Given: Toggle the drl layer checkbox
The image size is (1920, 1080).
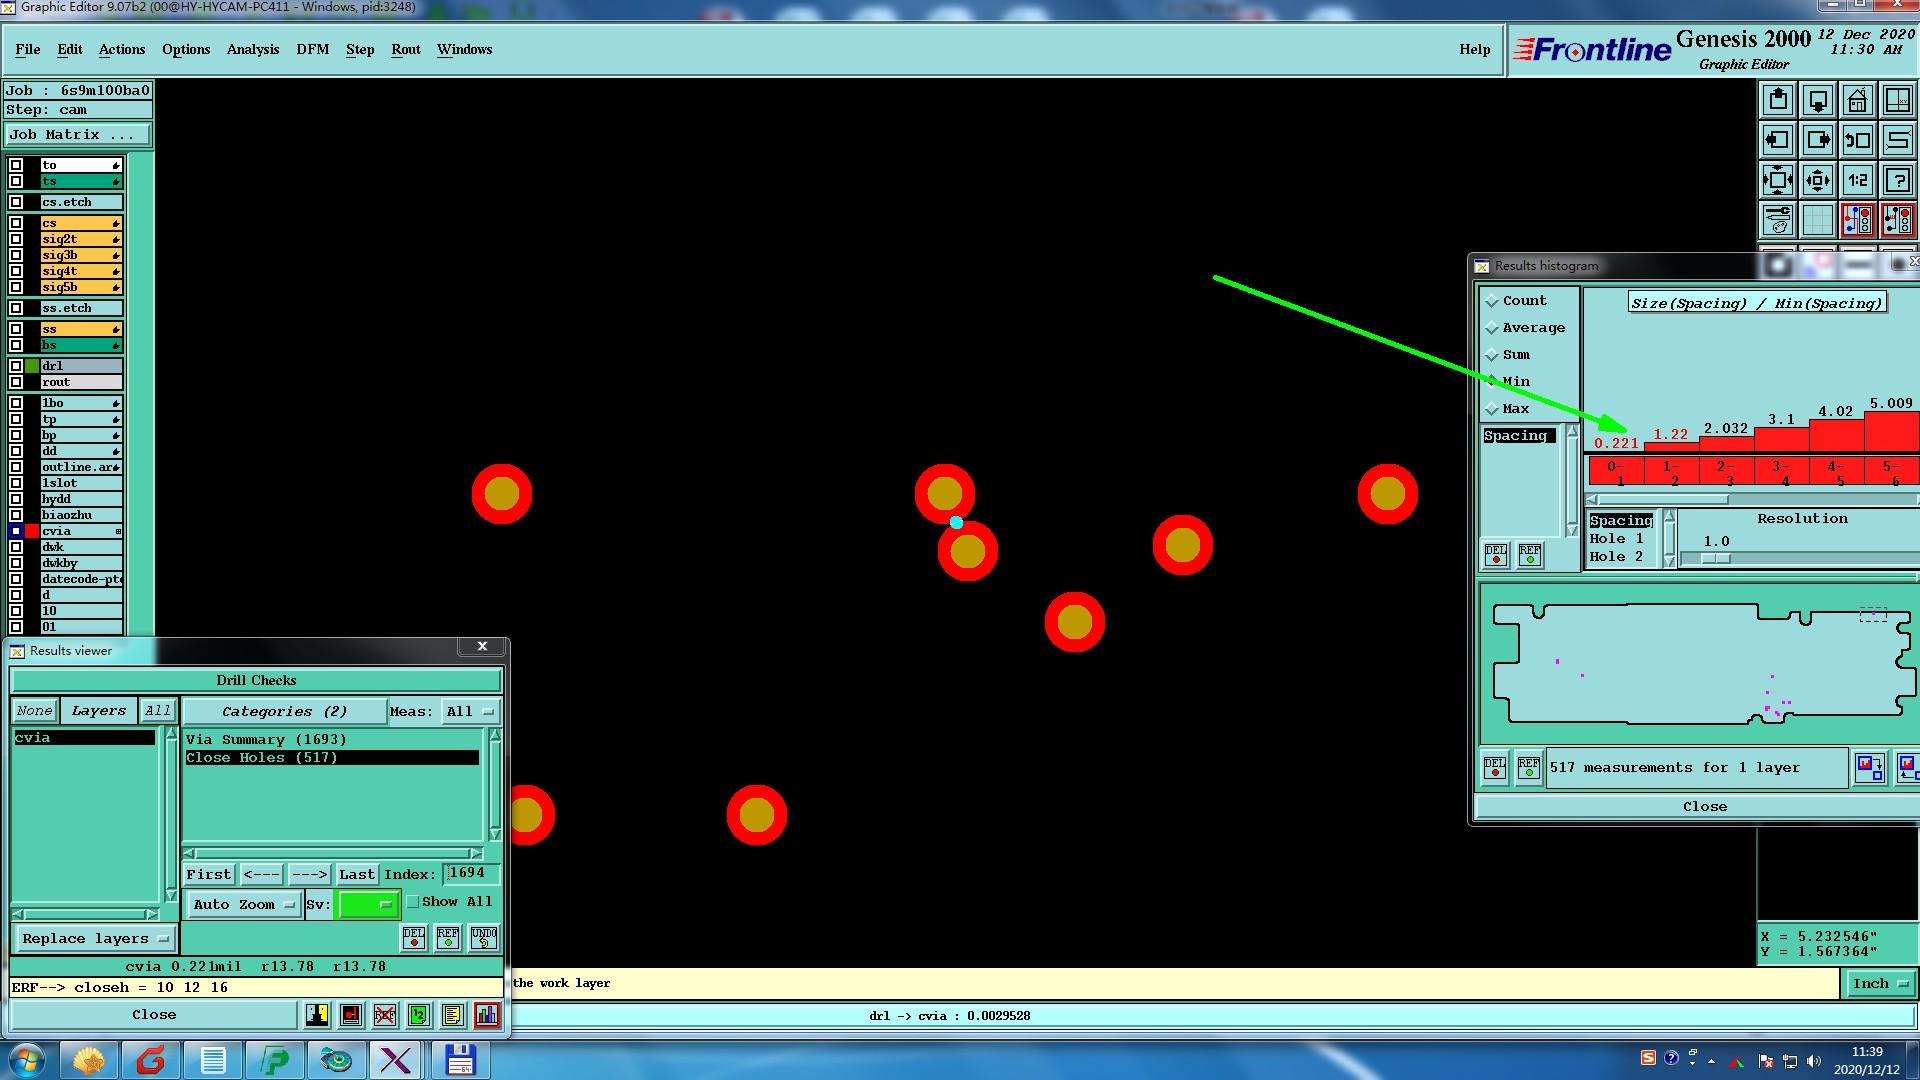Looking at the screenshot, I should tap(16, 366).
